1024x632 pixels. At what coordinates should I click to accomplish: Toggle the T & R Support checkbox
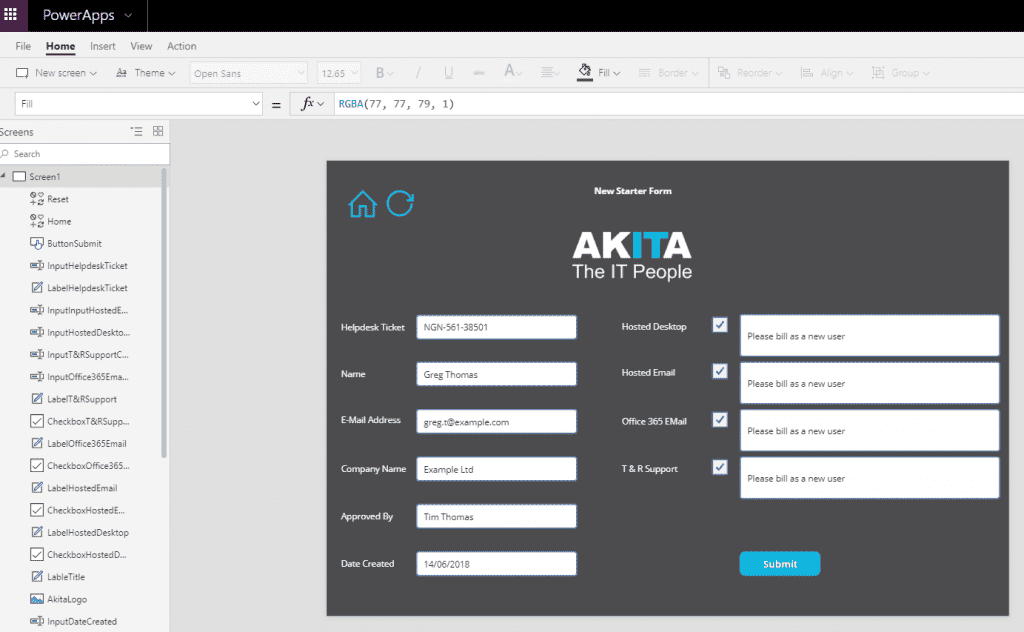720,467
